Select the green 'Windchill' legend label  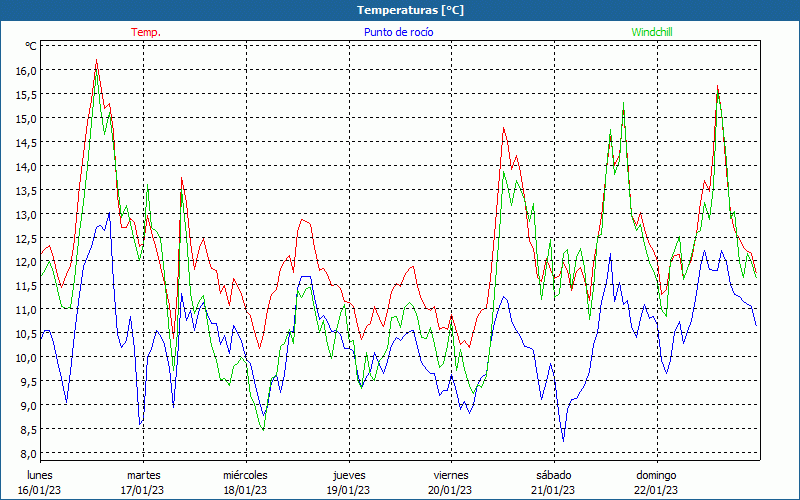point(652,32)
